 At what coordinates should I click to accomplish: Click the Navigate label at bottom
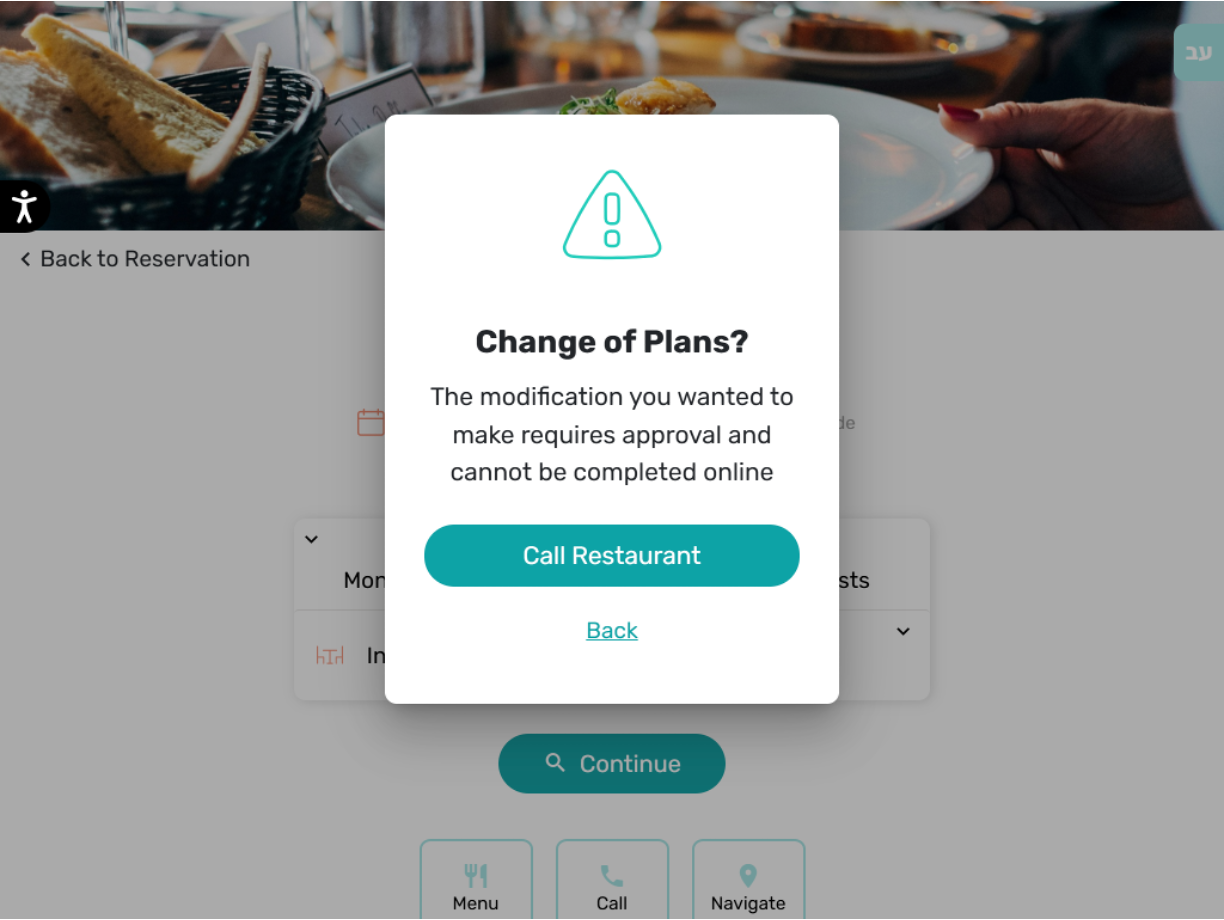(x=748, y=903)
